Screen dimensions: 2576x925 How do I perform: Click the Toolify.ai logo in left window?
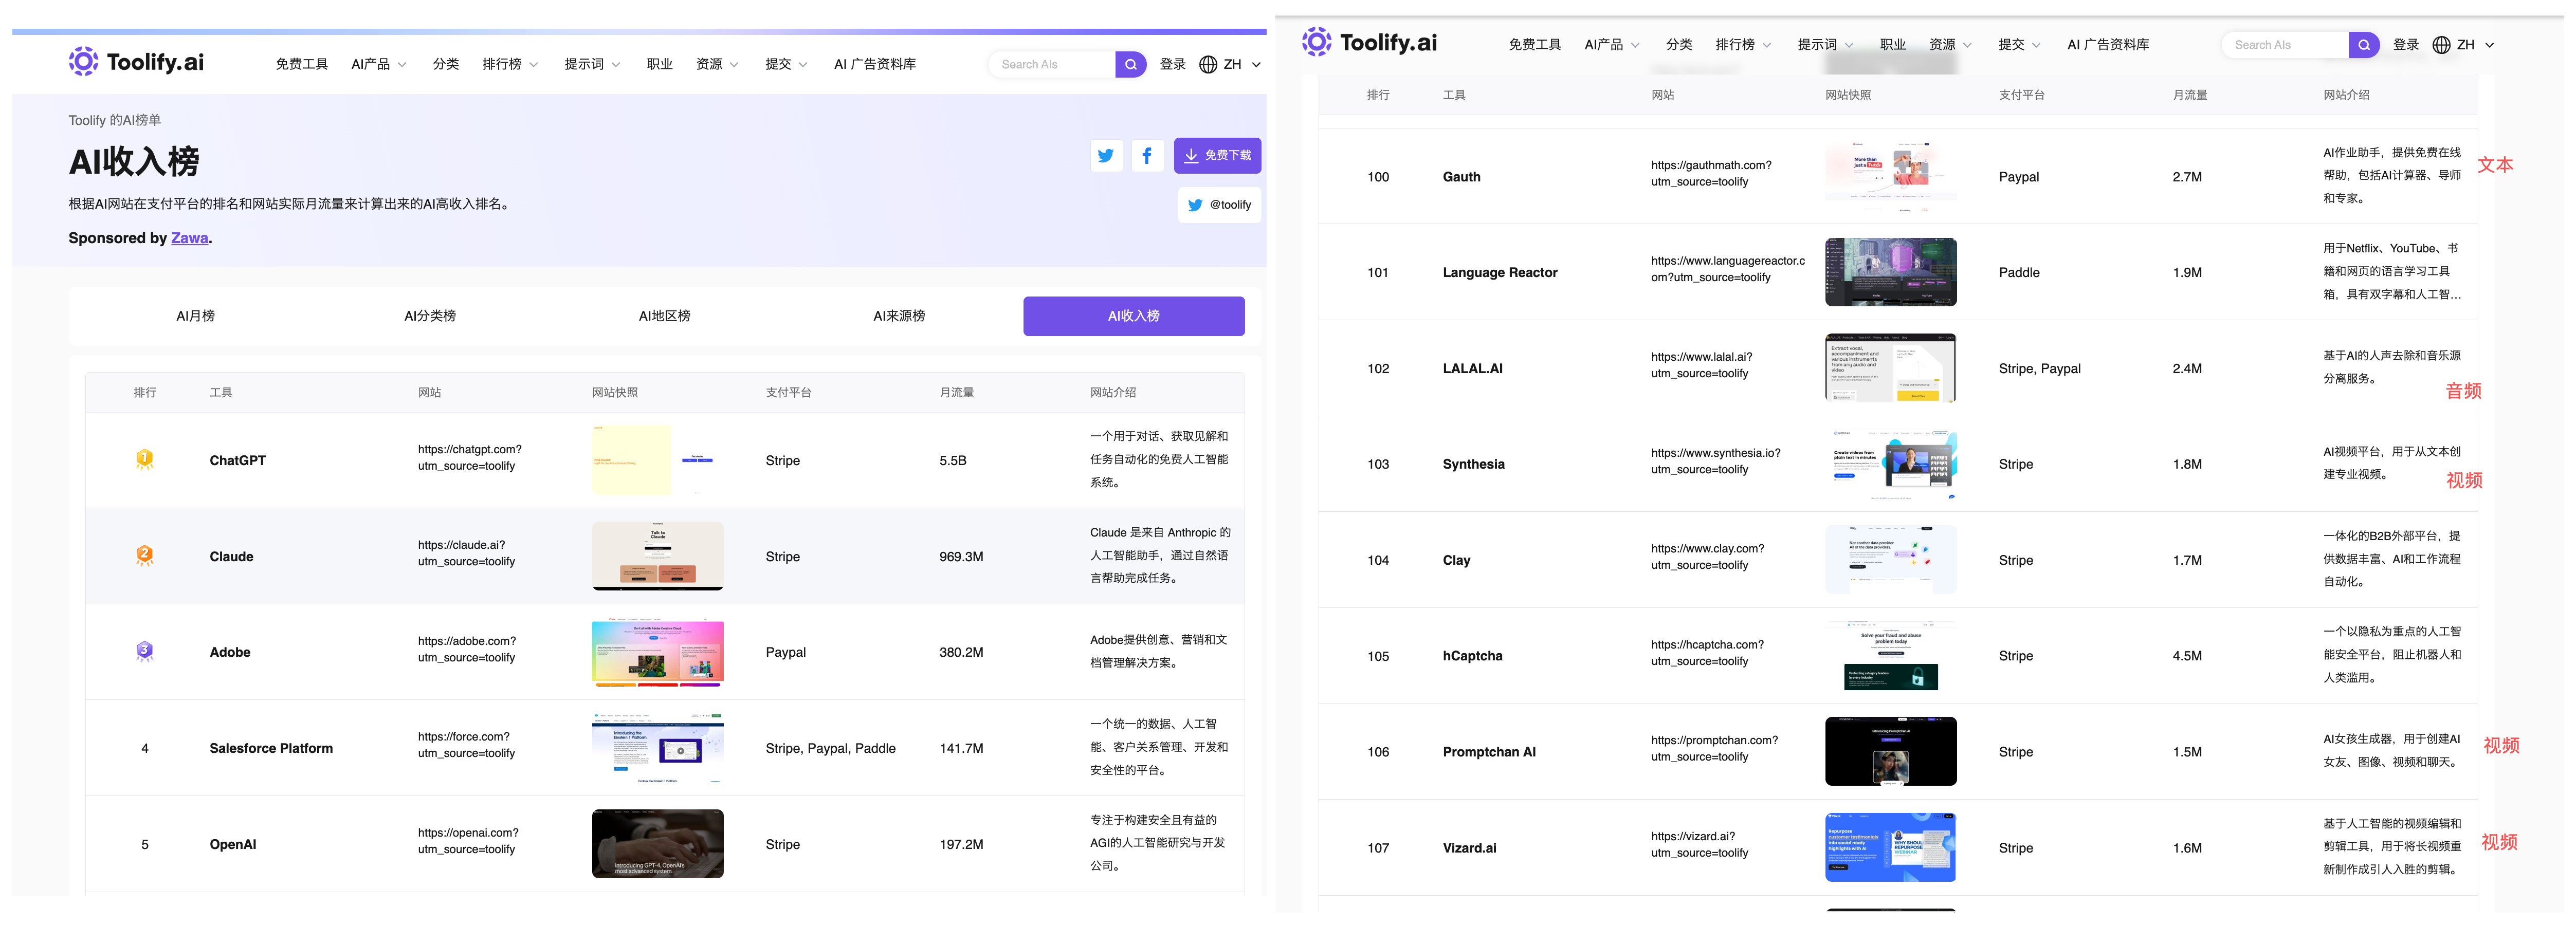point(136,62)
